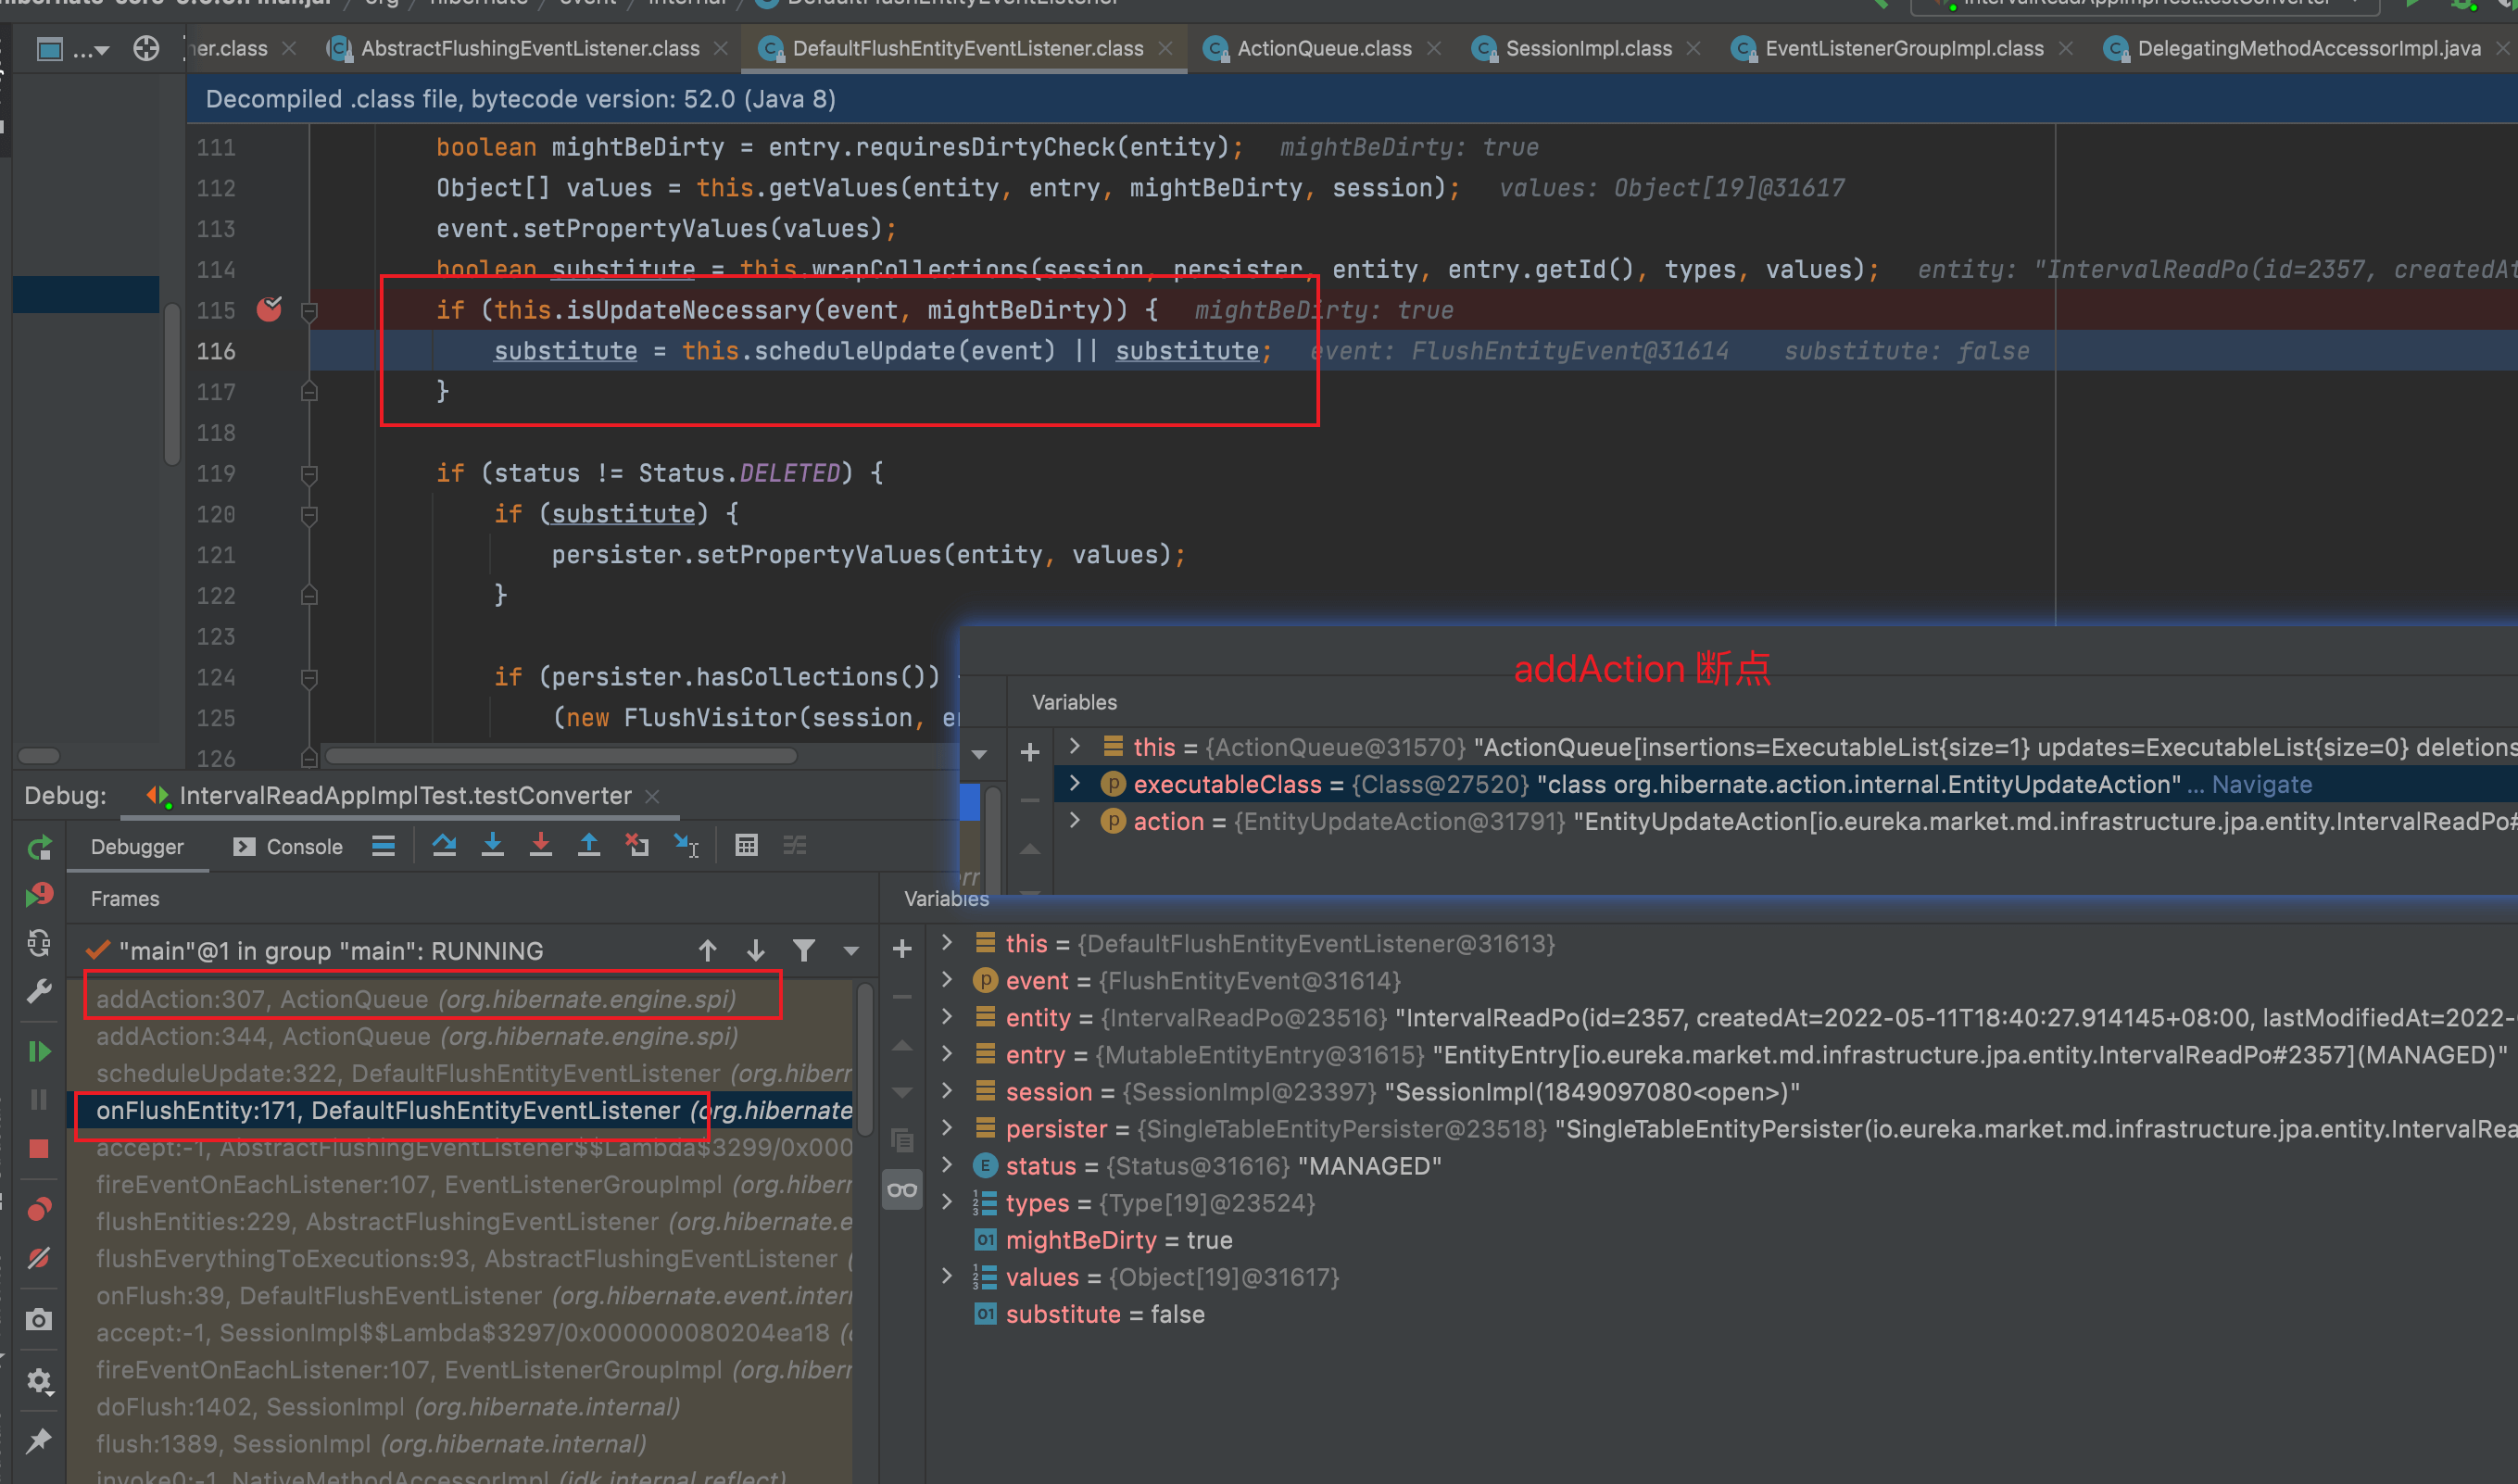Expand the 'persister' variable node
Screen dimensions: 2518x1484
click(x=947, y=1128)
